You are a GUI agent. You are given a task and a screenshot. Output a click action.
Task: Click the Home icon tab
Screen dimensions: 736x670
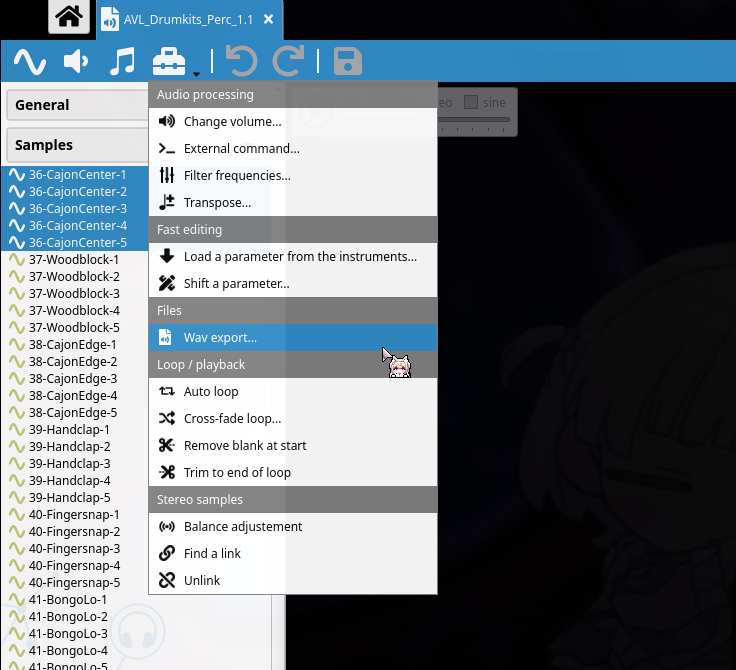(x=68, y=17)
